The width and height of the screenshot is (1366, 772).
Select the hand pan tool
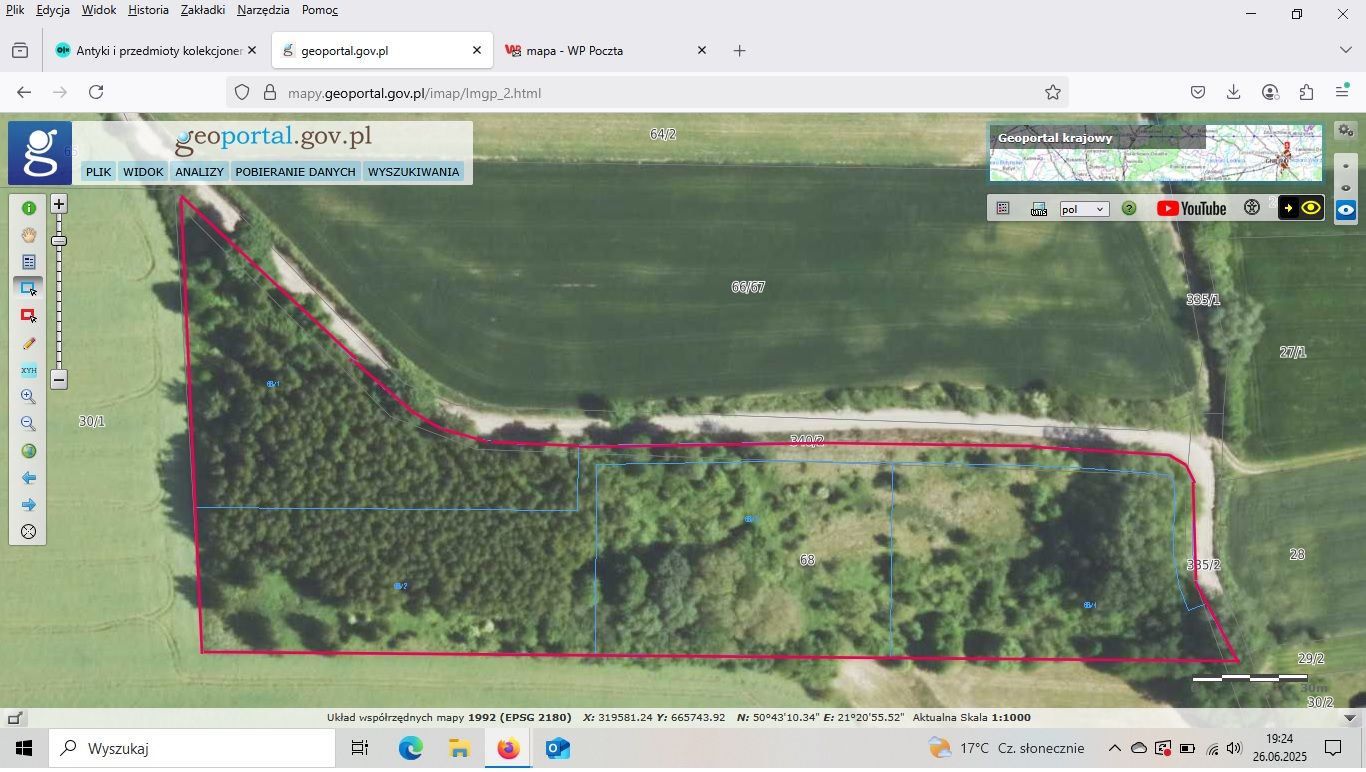tap(28, 235)
